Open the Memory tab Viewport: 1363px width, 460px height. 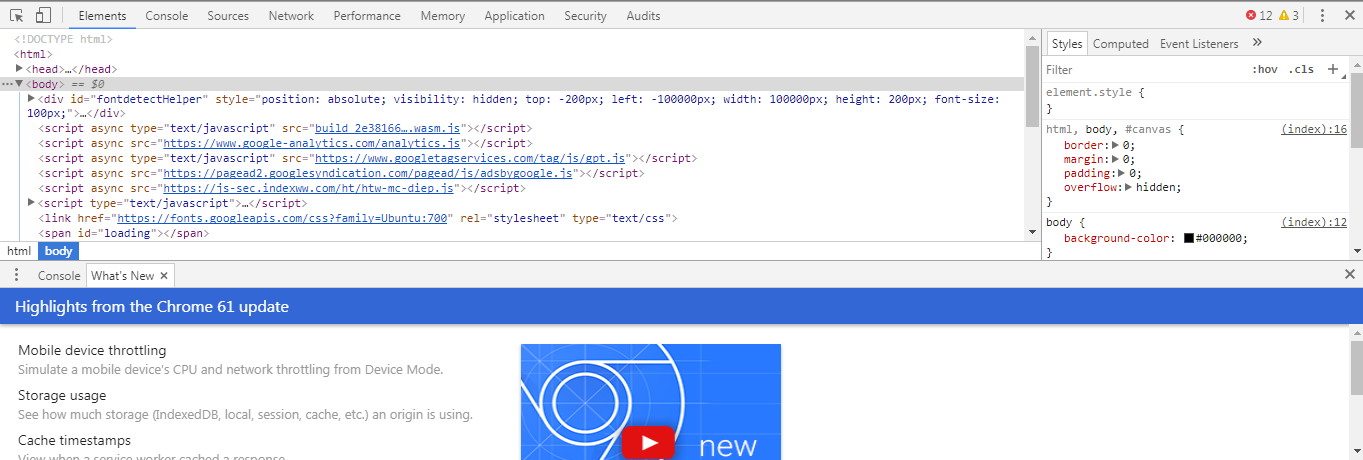[x=442, y=16]
